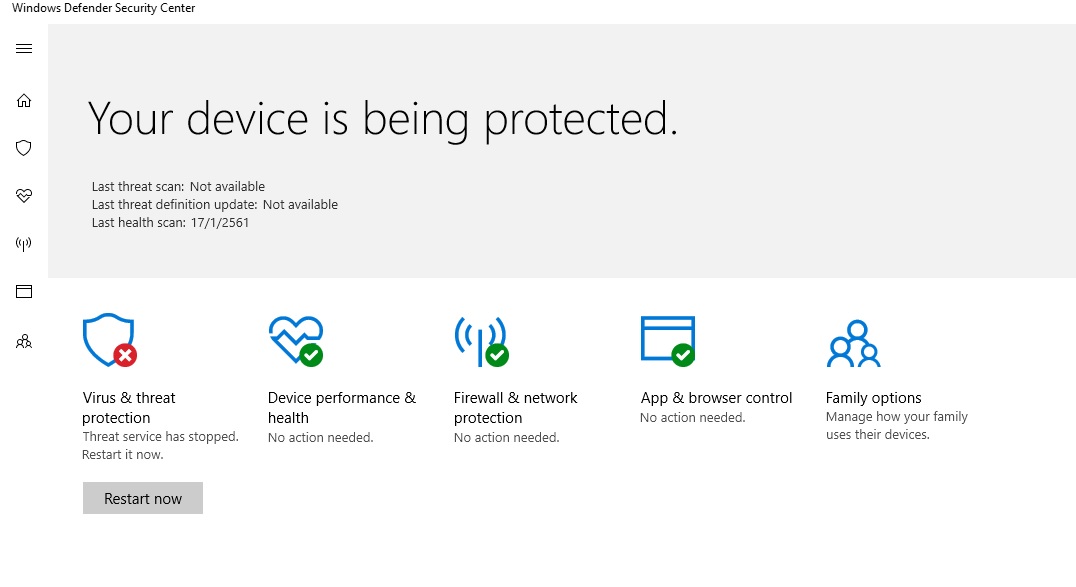
Task: Click the App & browser control sidebar icon
Action: (23, 291)
